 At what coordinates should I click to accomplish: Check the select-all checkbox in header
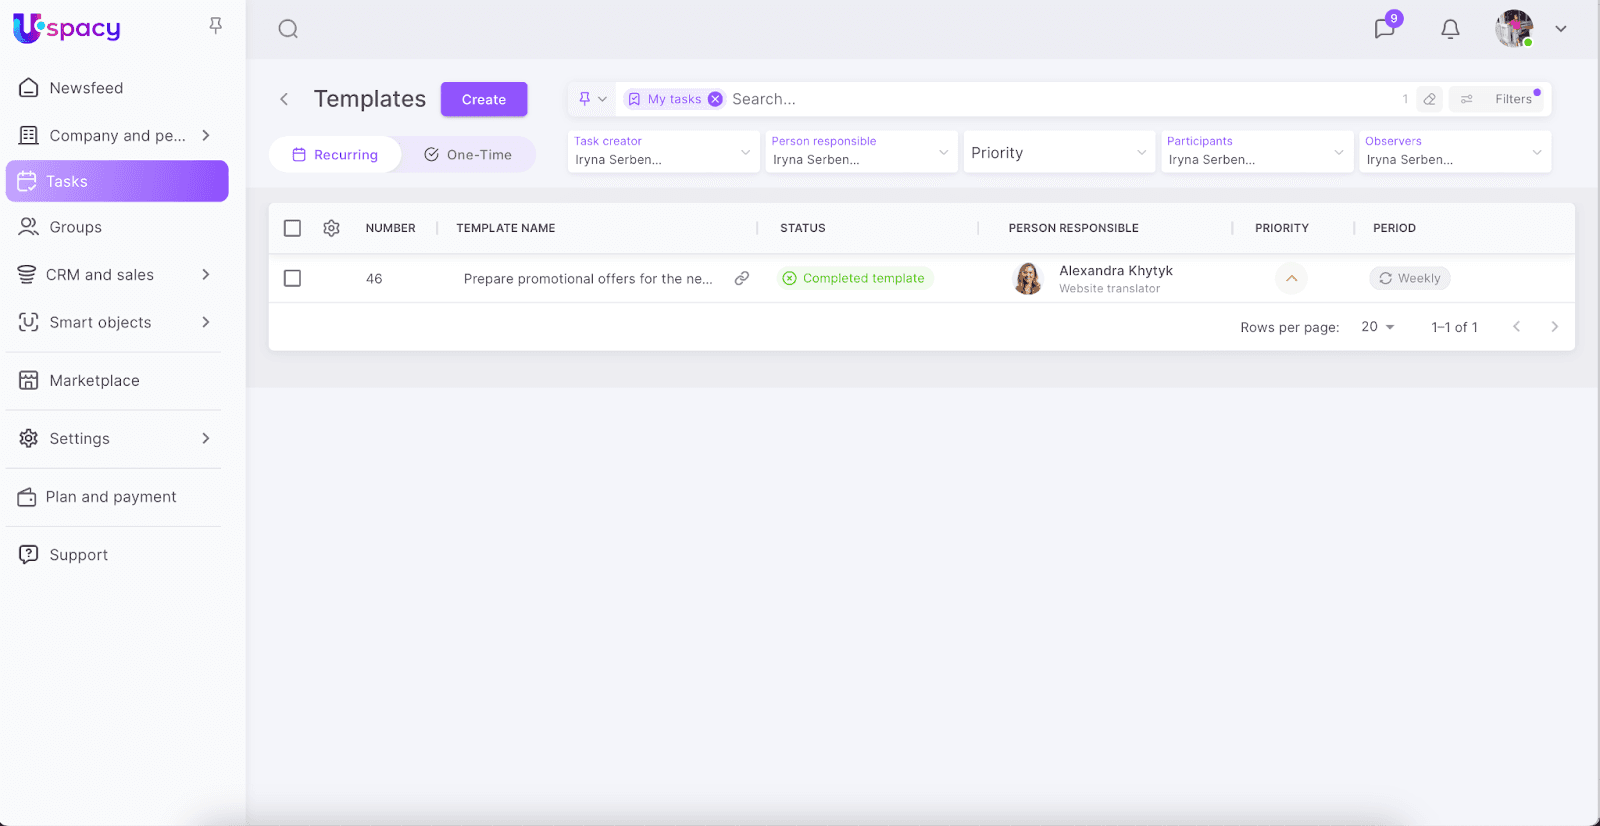pyautogui.click(x=292, y=228)
